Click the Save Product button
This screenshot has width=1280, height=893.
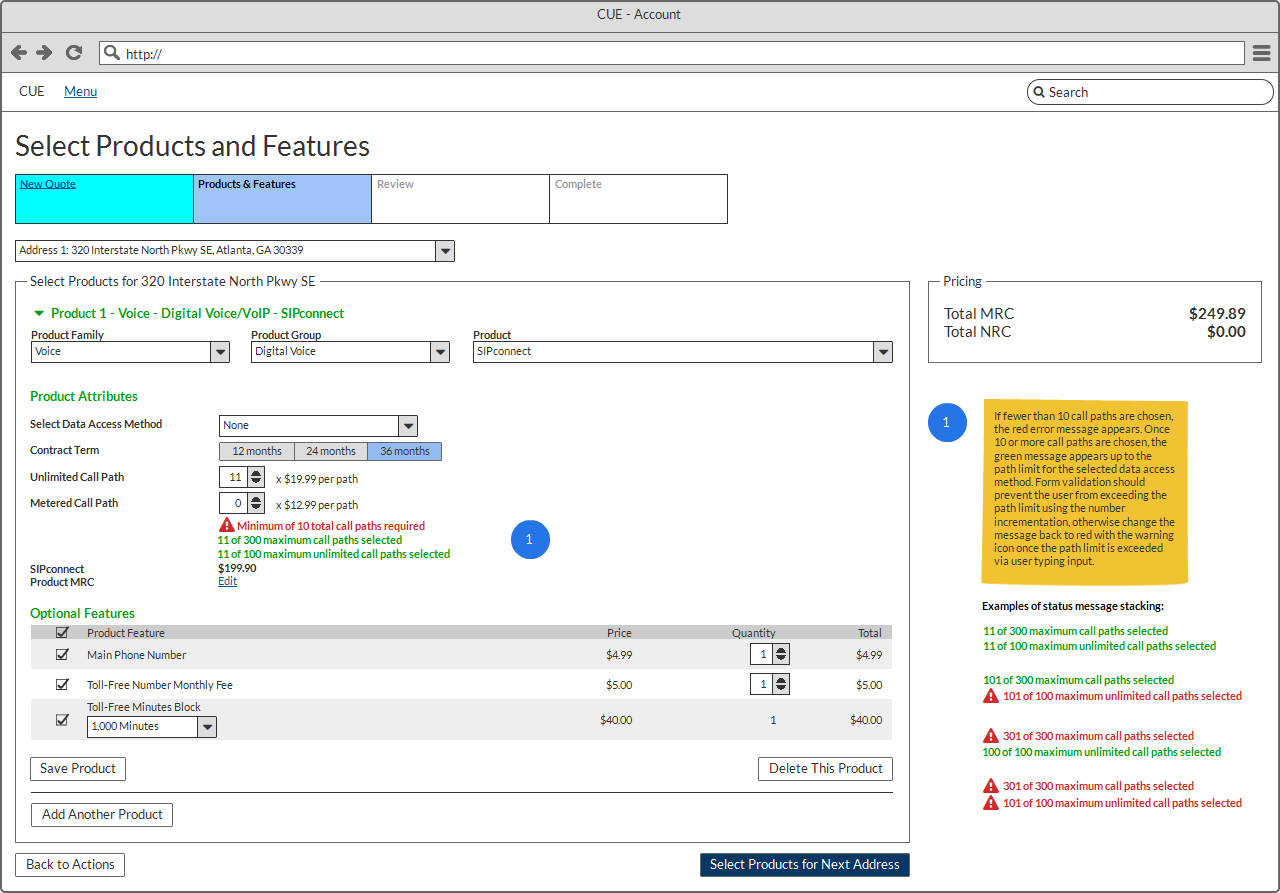[78, 769]
